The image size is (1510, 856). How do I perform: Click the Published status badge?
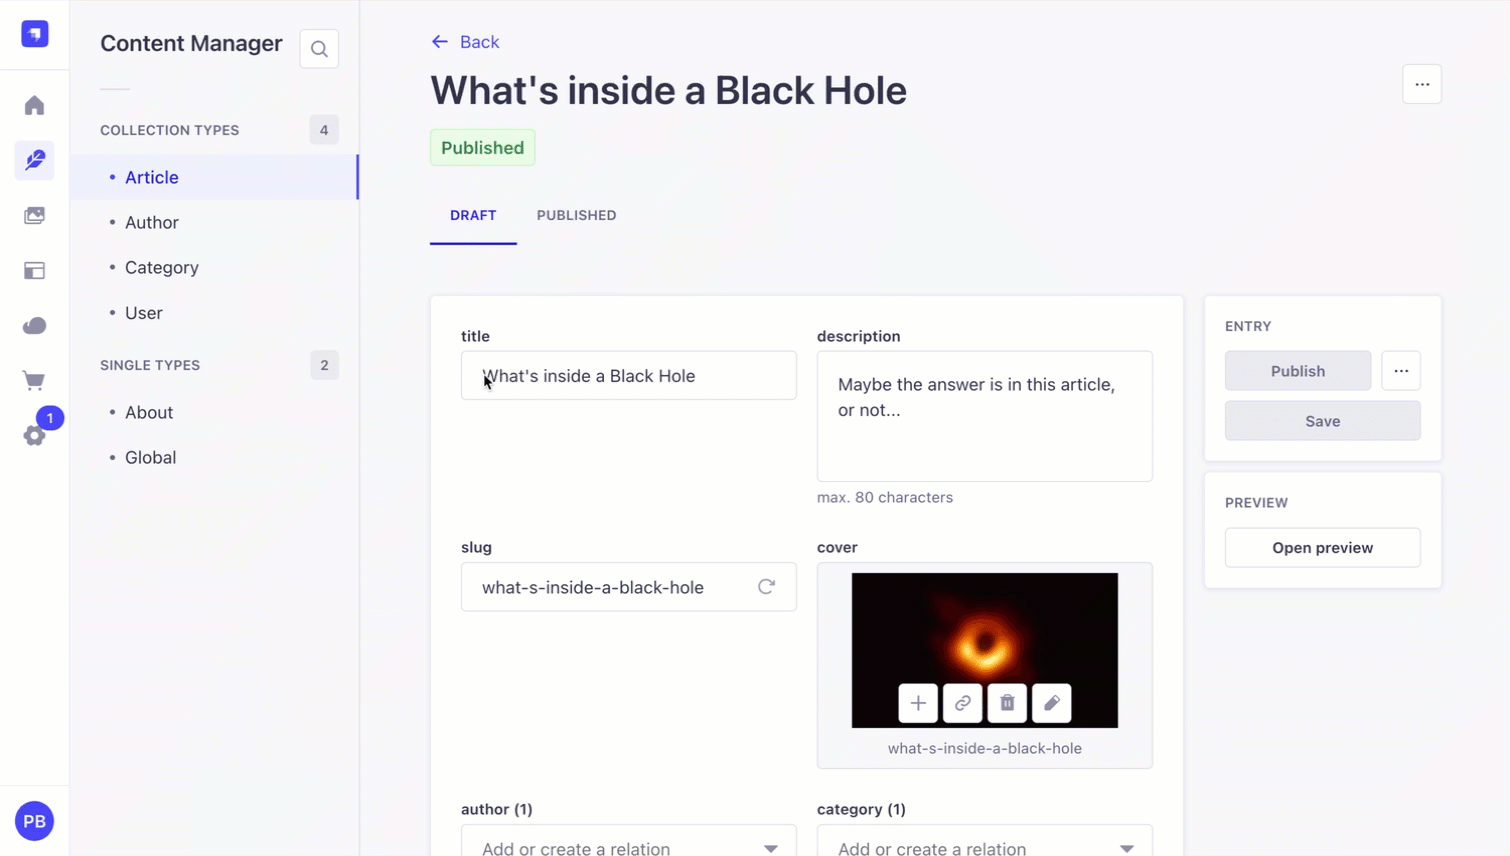click(x=483, y=148)
